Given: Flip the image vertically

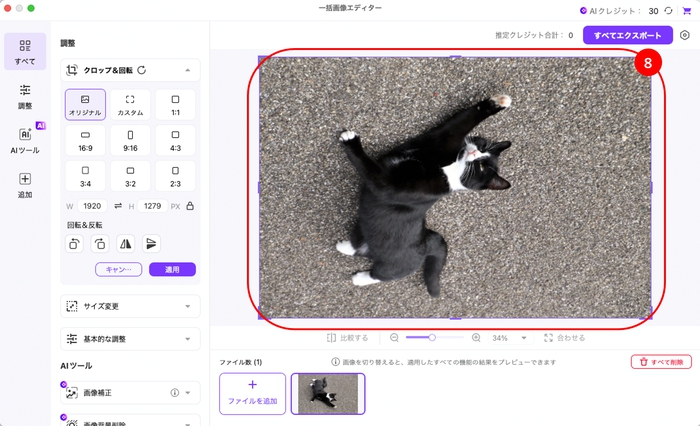Looking at the screenshot, I should [x=151, y=243].
